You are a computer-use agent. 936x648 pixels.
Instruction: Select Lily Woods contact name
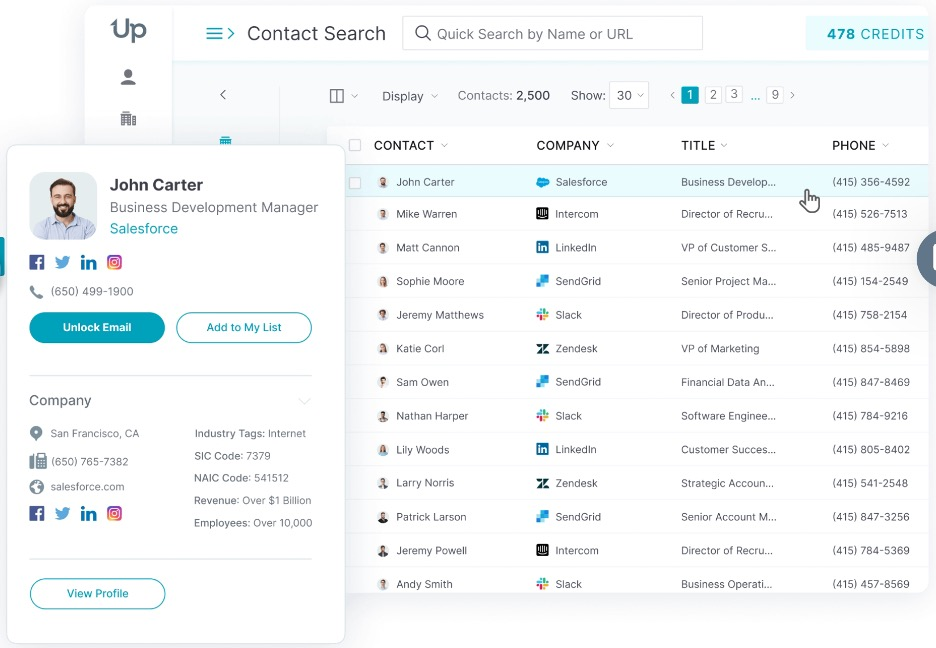[423, 450]
